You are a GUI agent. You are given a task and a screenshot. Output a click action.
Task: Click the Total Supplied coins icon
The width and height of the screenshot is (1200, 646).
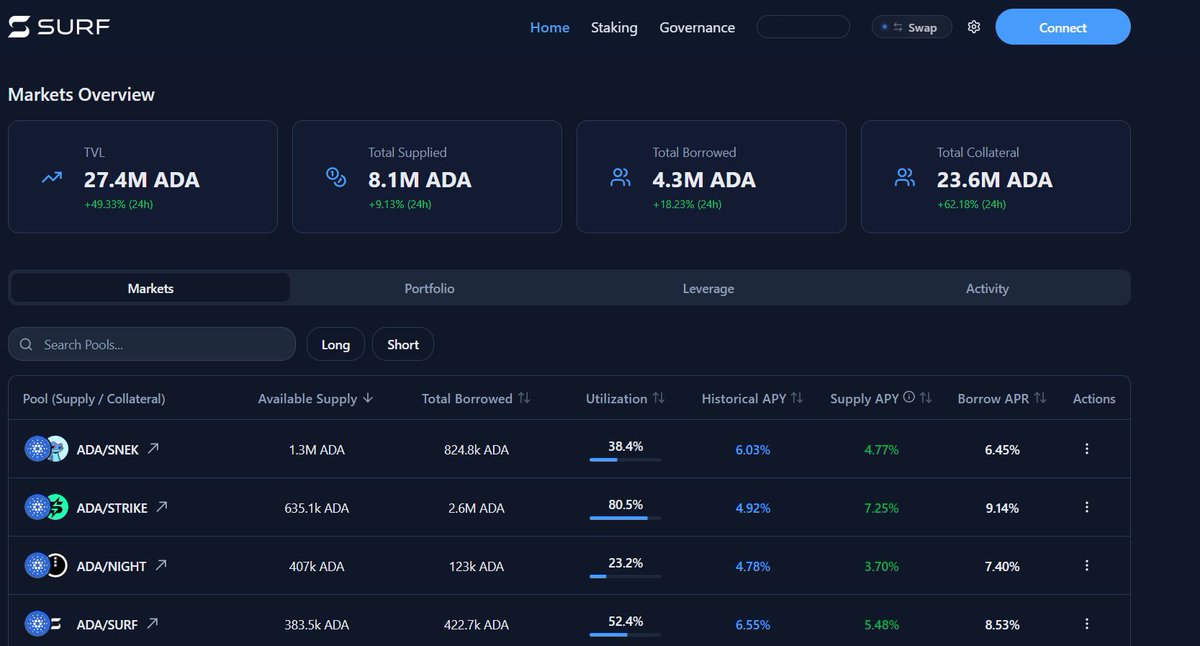(x=336, y=178)
